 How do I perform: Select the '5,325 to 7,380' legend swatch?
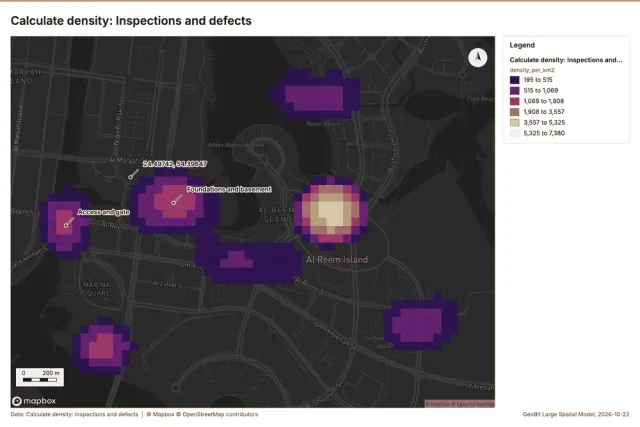[x=515, y=133]
